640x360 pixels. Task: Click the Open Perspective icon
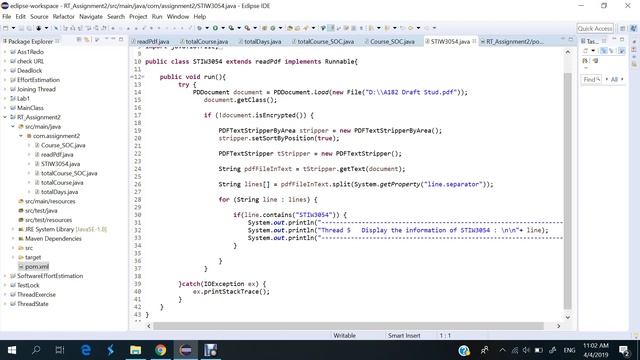[x=622, y=29]
